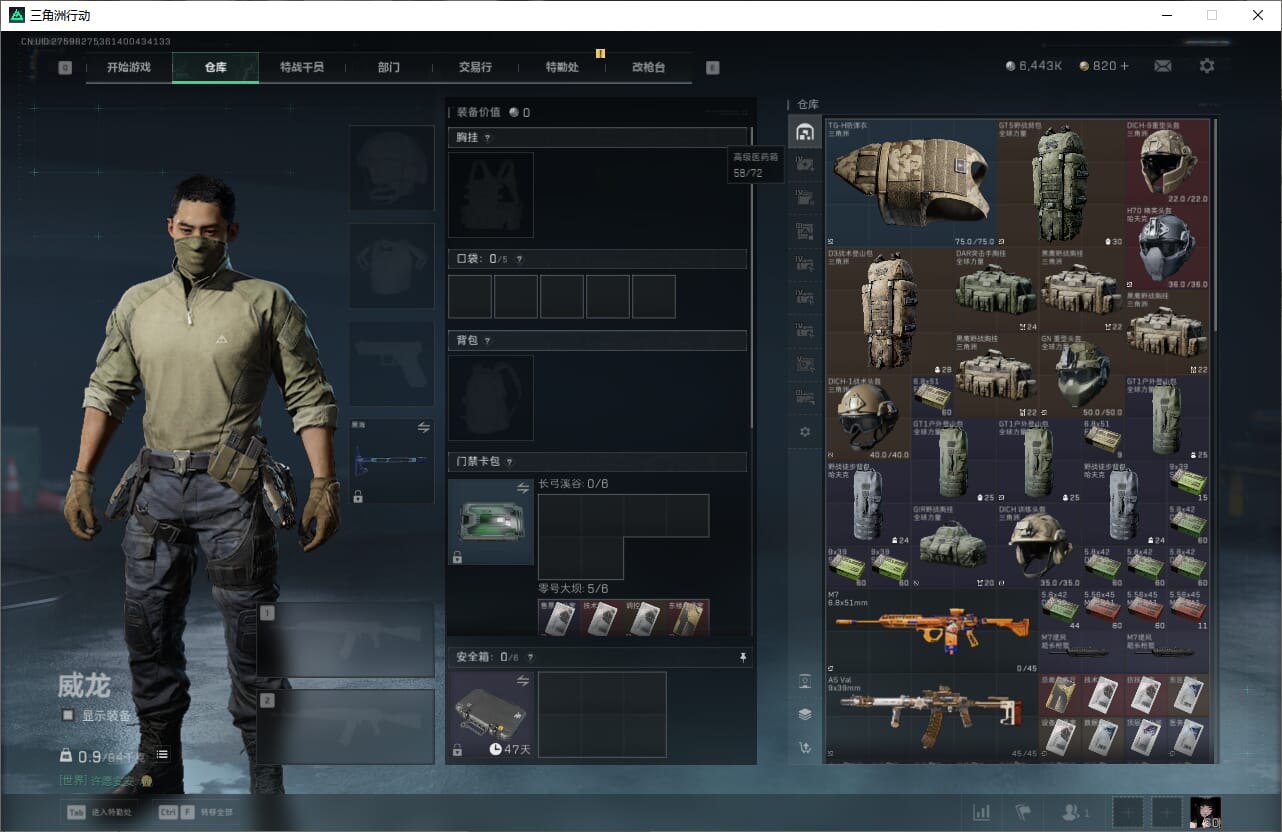
Task: Select the GN重型头盔 item
Action: 1081,375
